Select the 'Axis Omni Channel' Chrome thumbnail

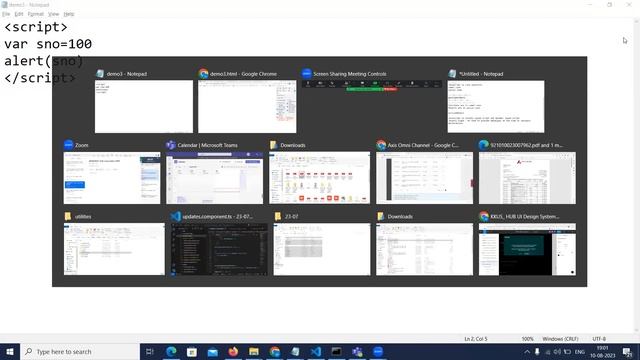(424, 178)
